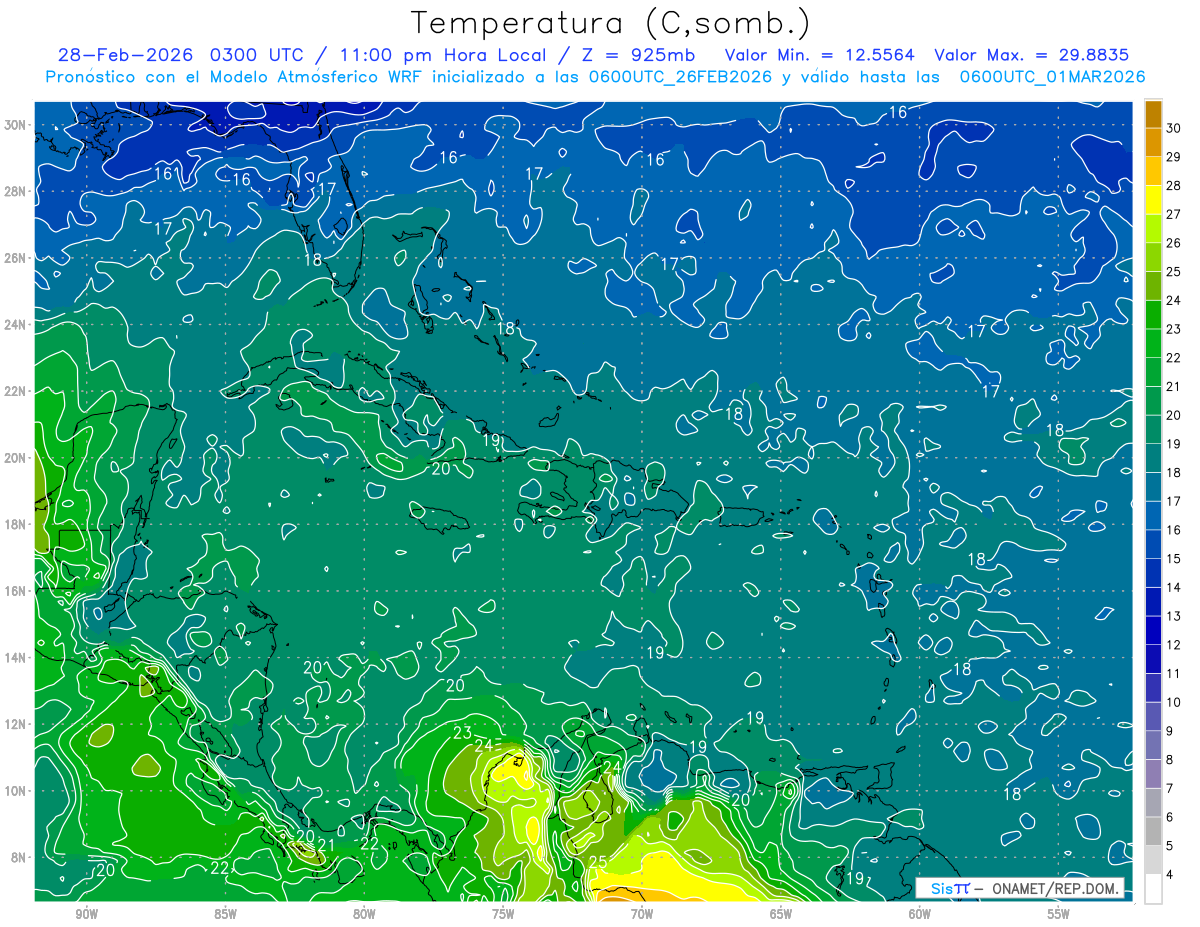Click purple legend segment between 7 and 8
This screenshot has width=1200, height=927.
[1153, 774]
